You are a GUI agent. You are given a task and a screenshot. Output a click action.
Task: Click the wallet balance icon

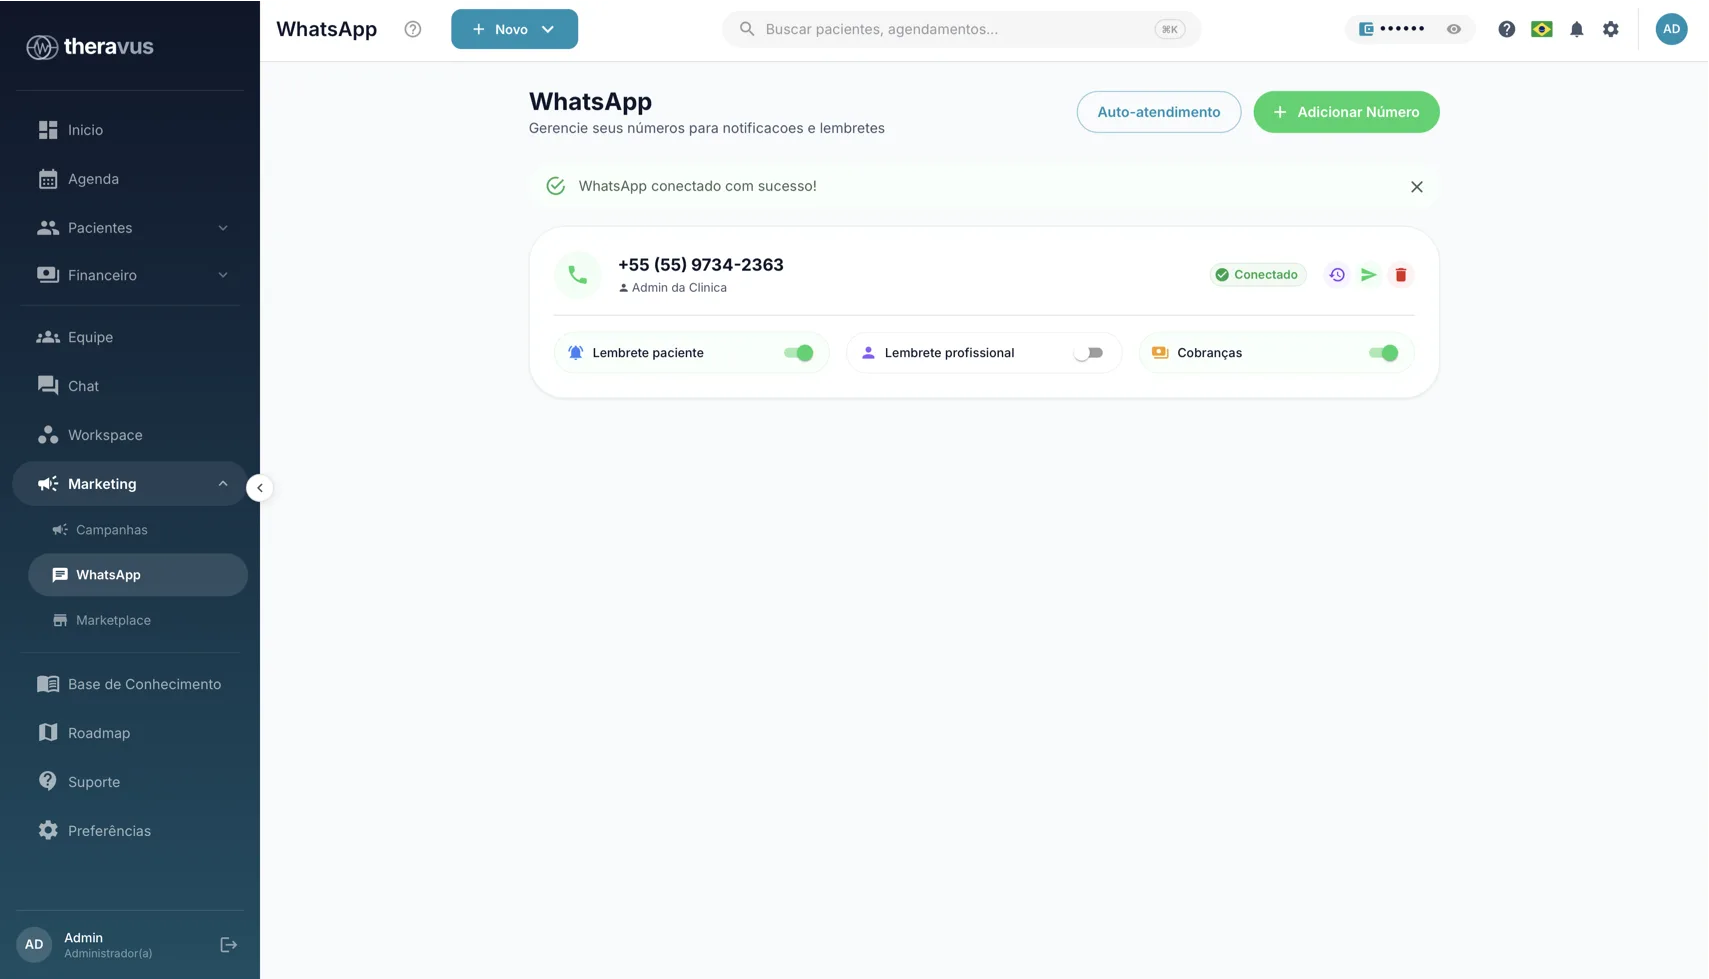point(1366,29)
